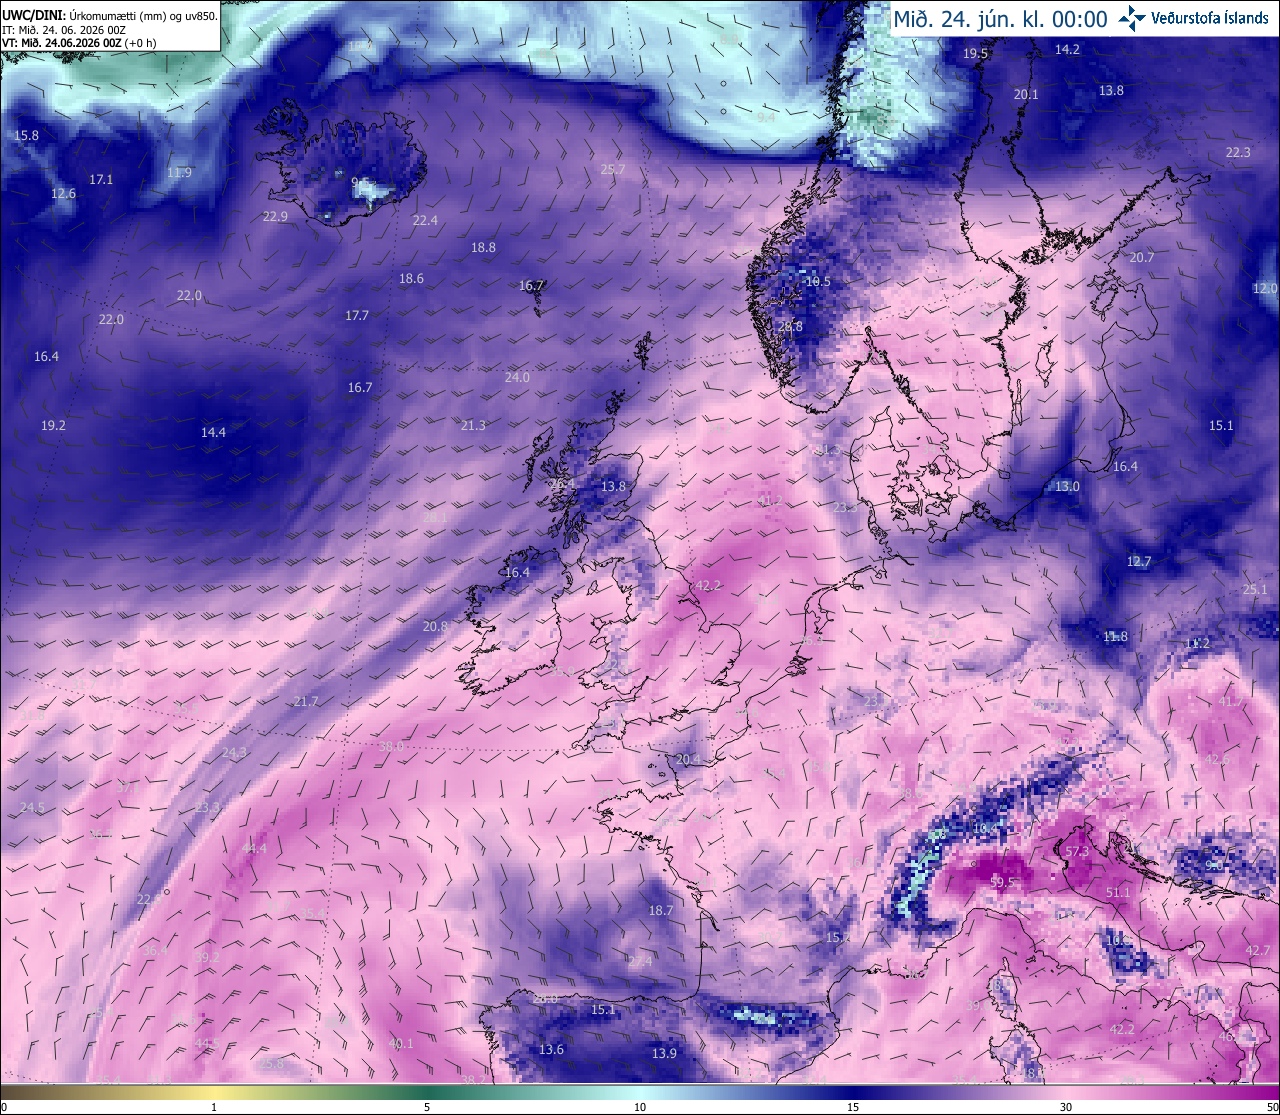This screenshot has width=1280, height=1115.
Task: Select the Mið. 24. jún. kl. 00:00 timestamp
Action: 1001,19
